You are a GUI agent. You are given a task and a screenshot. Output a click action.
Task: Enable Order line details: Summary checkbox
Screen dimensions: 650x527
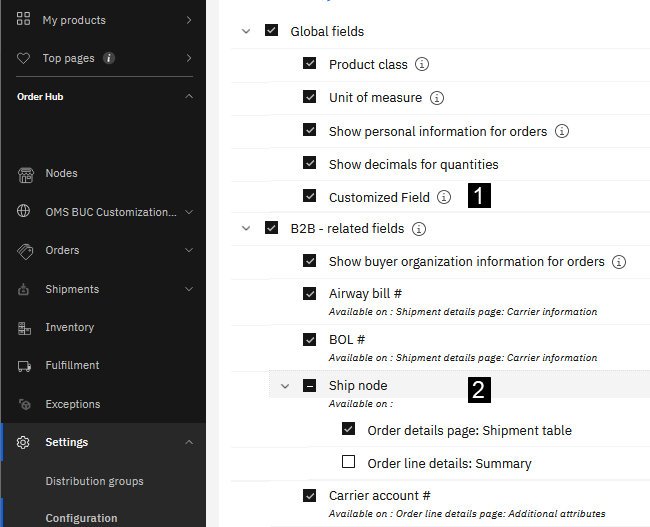(349, 462)
